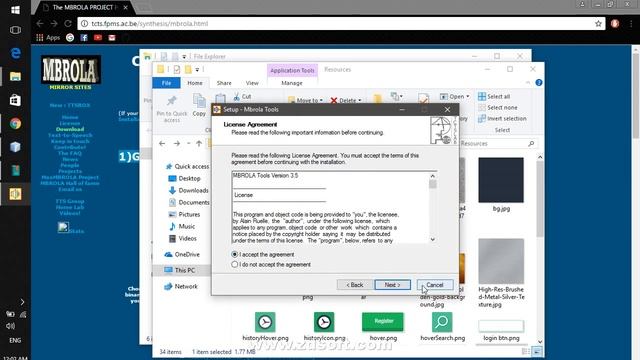Screen dimensions: 640x360
Task: Select the High-Res-Brushed-Metal-Silver texture thumbnail
Action: pos(501,261)
